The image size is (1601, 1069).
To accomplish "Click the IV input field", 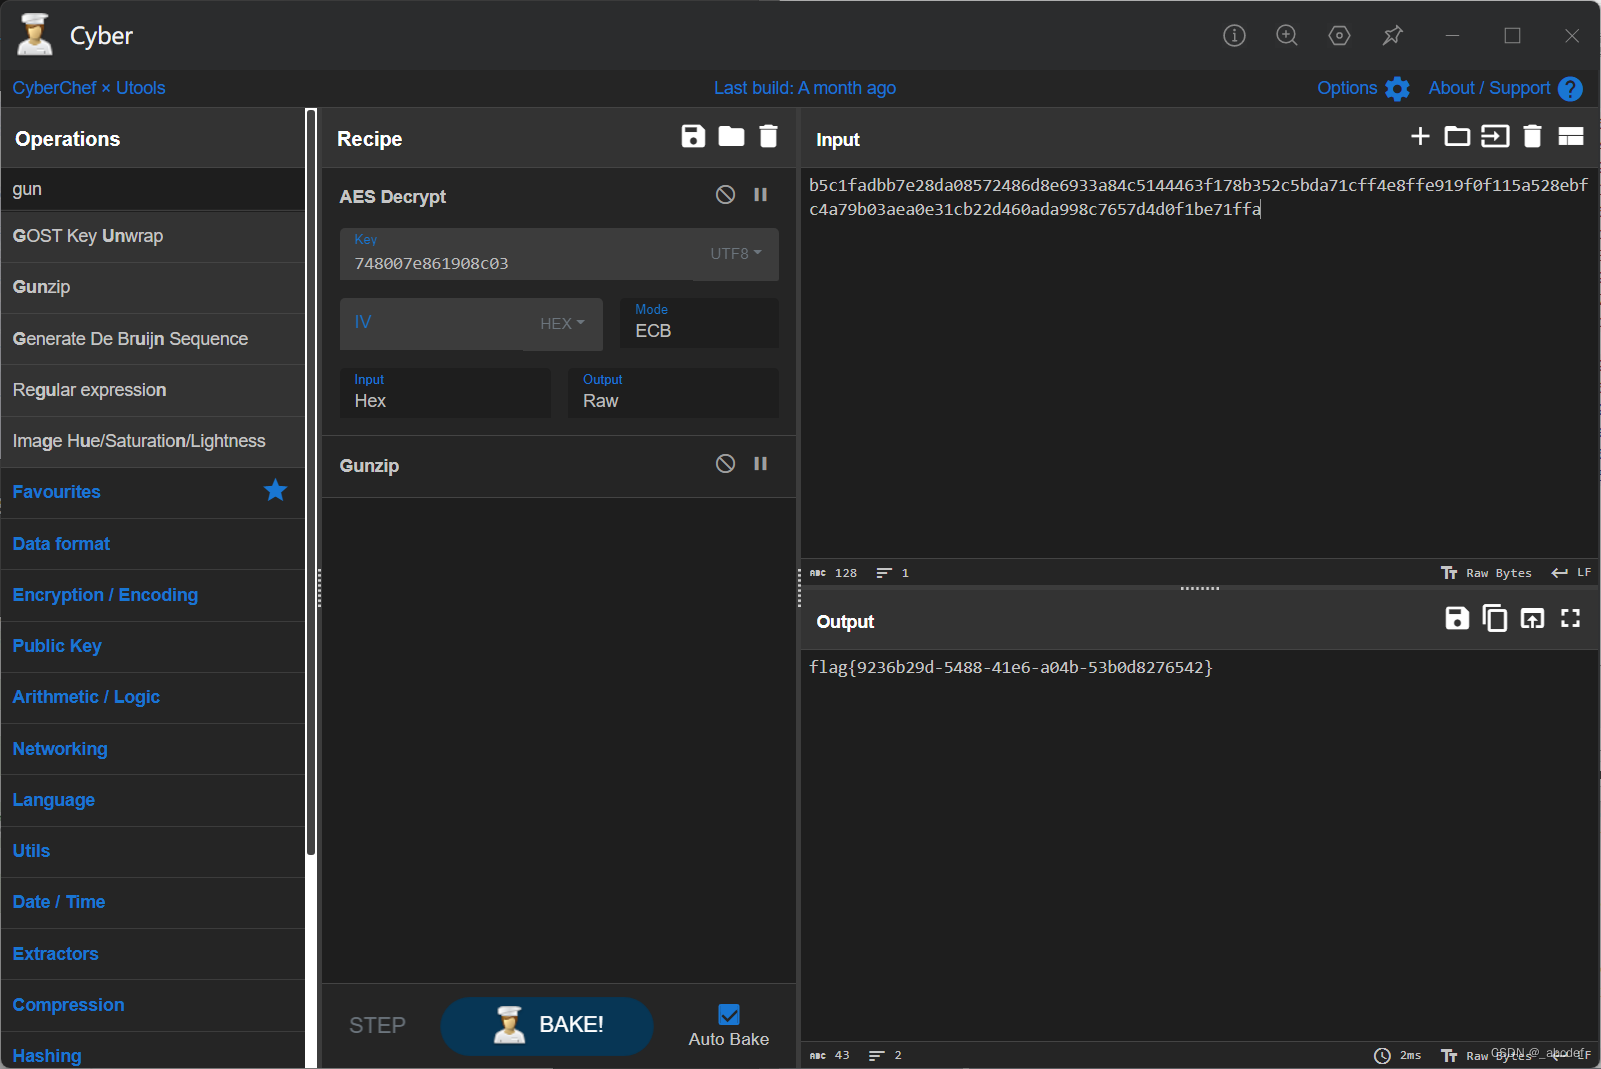I will tap(432, 324).
